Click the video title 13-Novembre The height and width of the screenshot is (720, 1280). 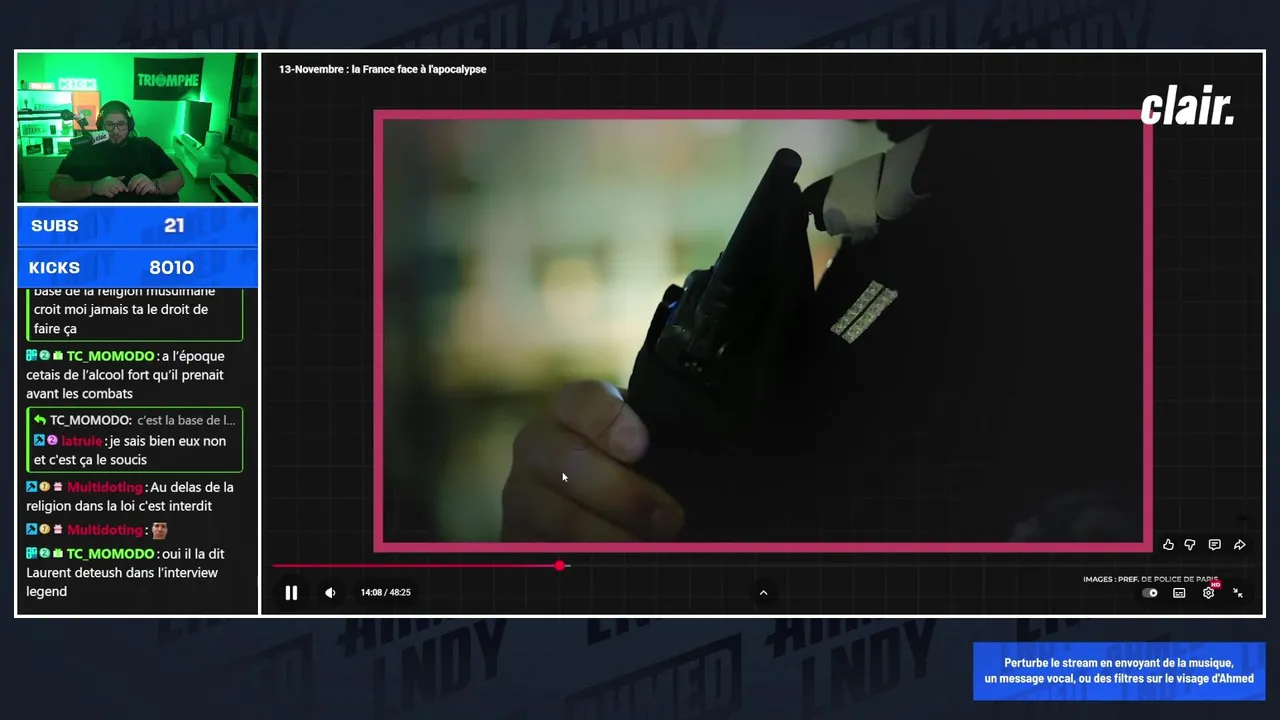(x=383, y=69)
